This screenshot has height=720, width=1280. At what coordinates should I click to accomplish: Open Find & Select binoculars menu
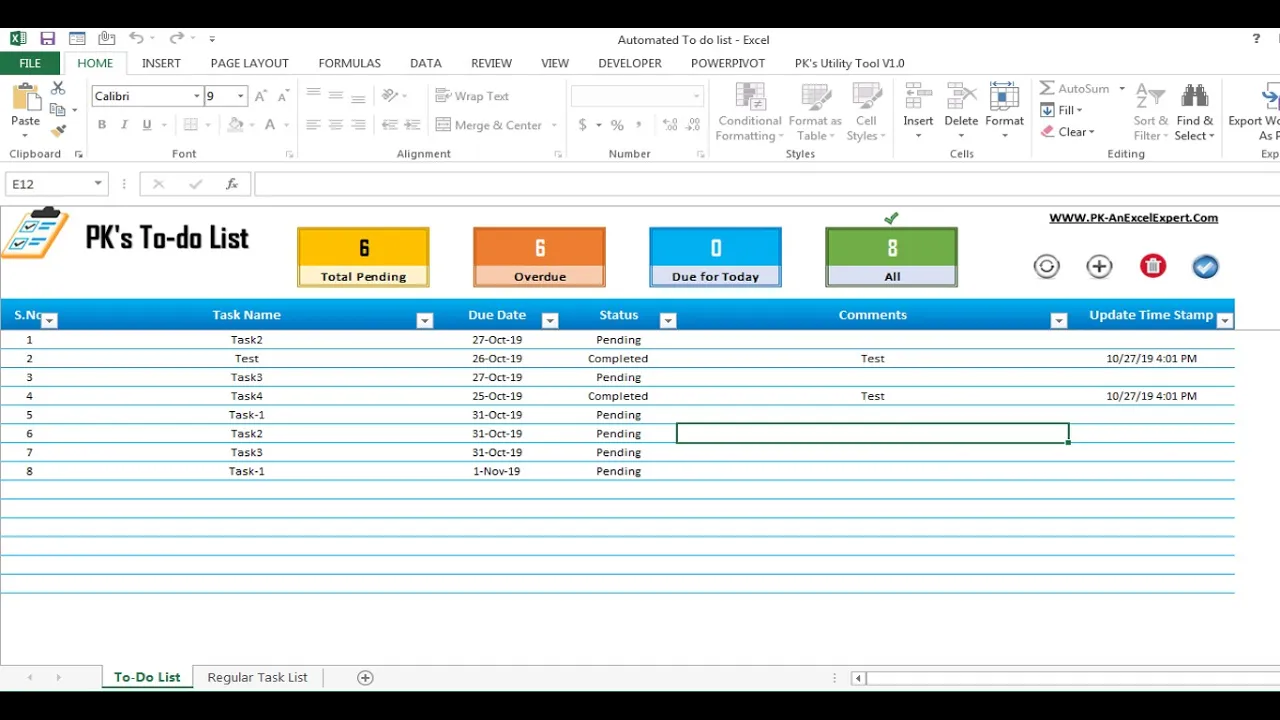[x=1194, y=112]
